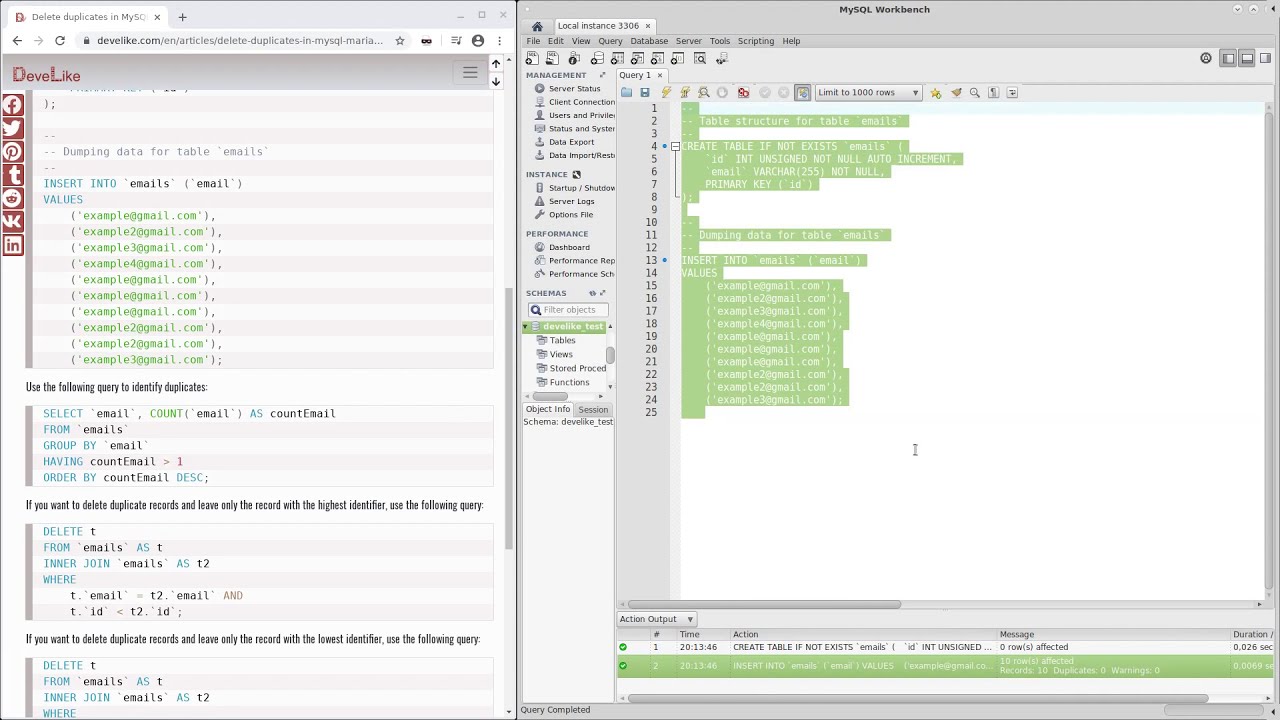Toggle the Workbench bottom output panel

(x=1247, y=59)
